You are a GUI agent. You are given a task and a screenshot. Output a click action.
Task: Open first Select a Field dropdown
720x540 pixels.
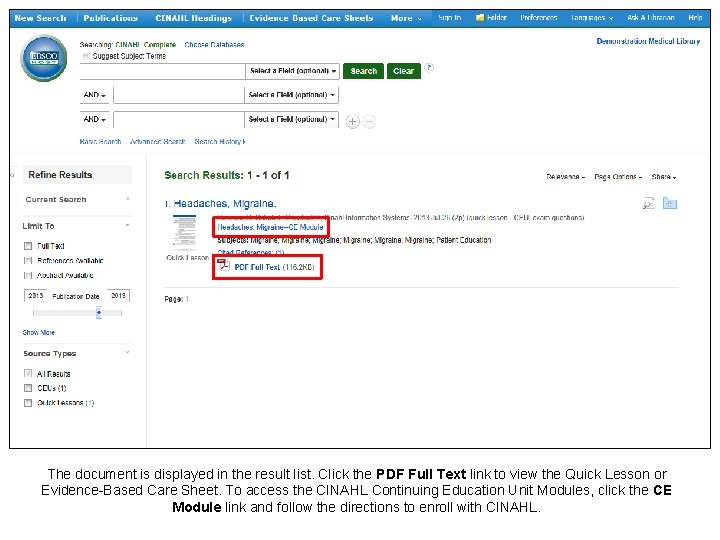[x=292, y=71]
